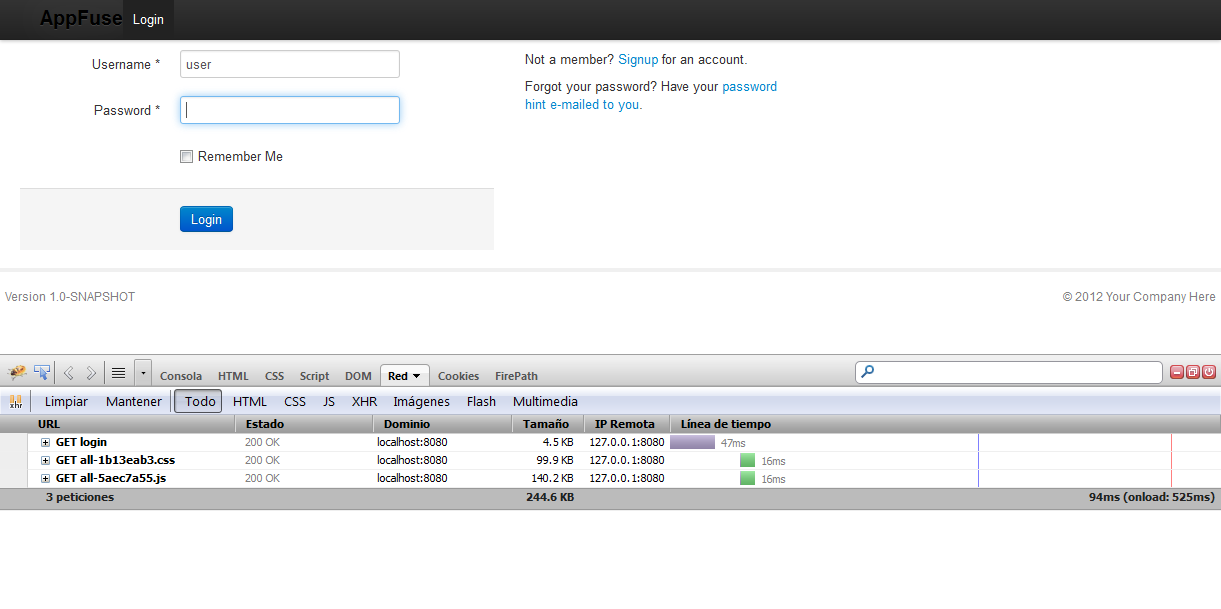
Task: Focus the Password input field
Action: point(289,110)
